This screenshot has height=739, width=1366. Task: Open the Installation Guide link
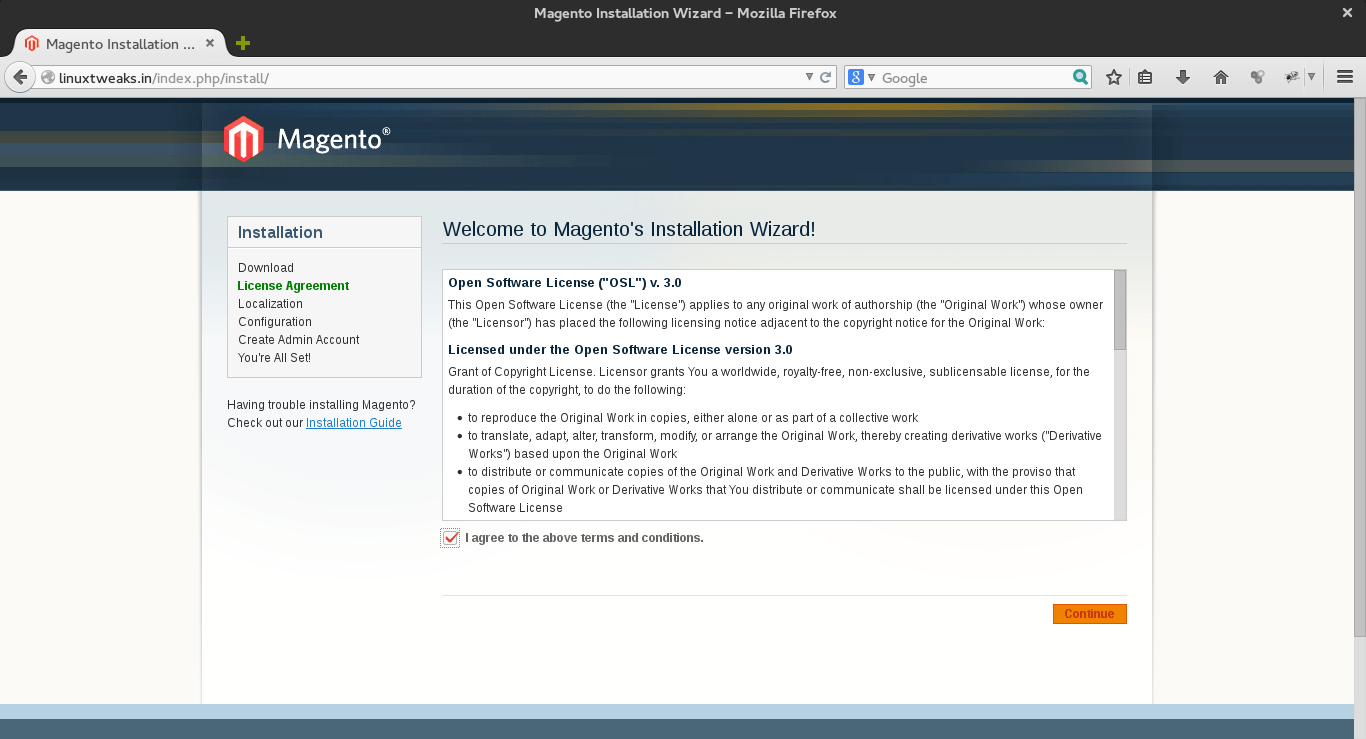354,423
